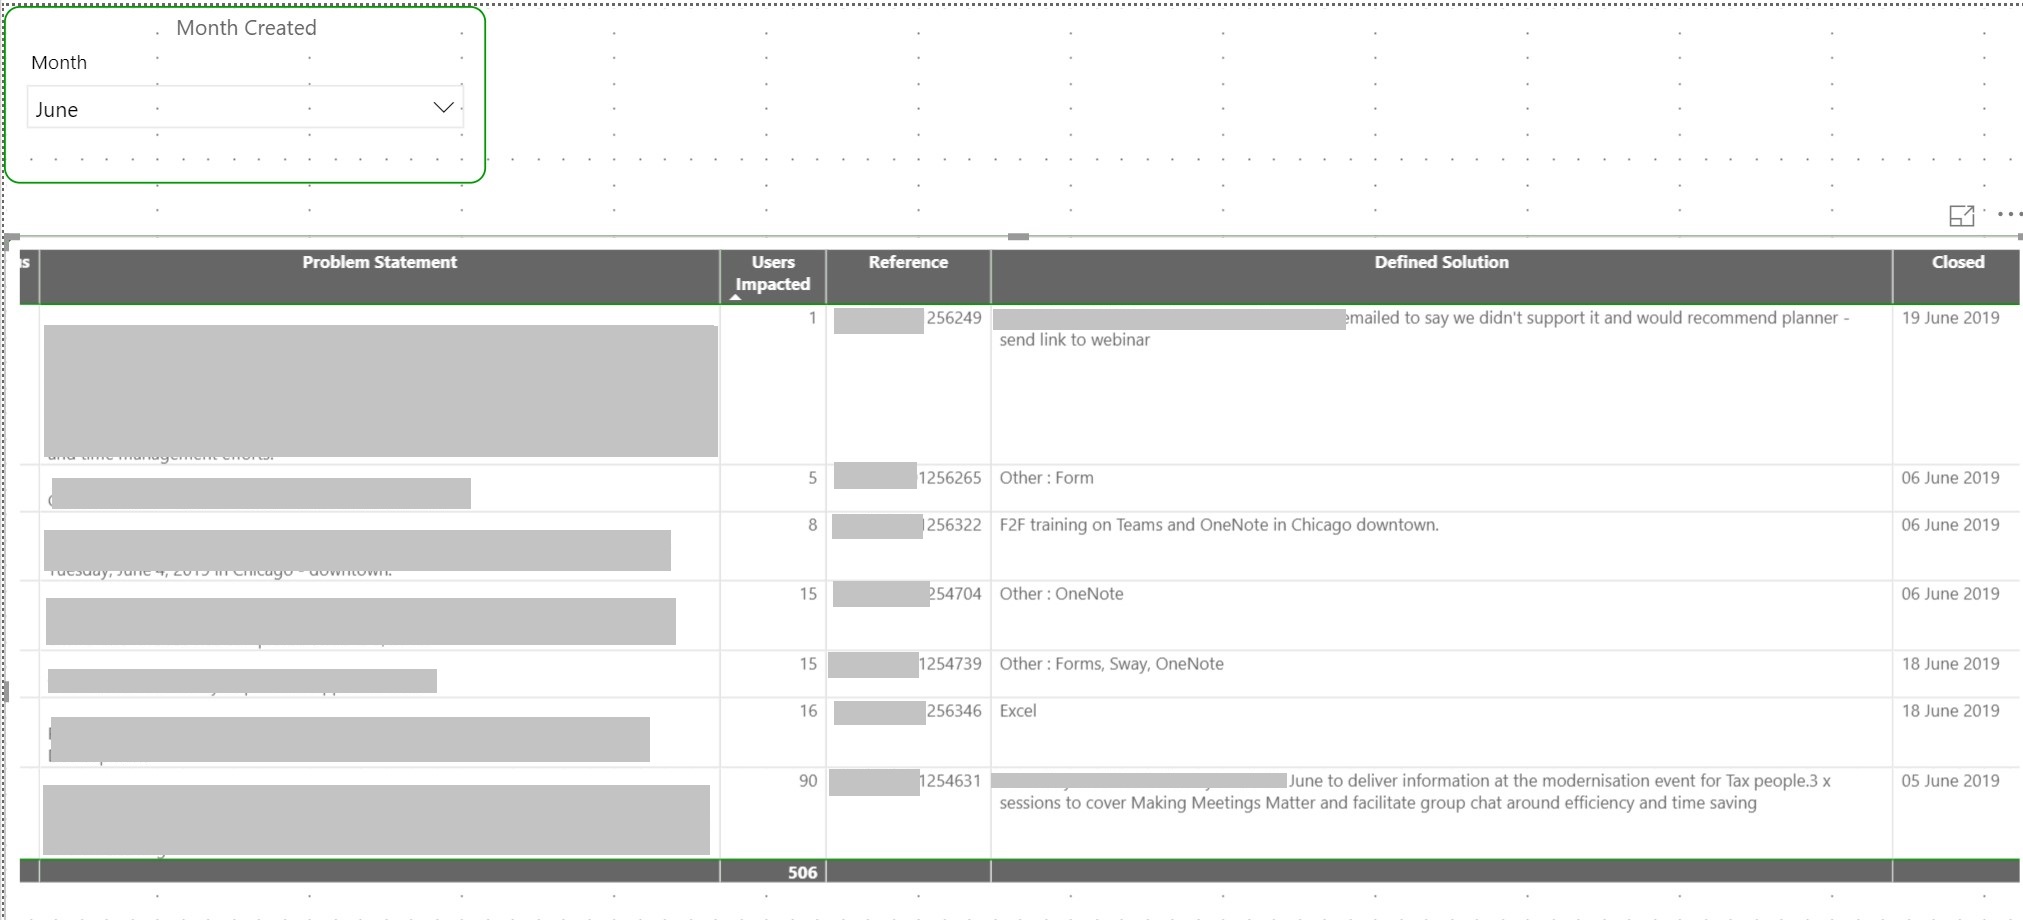Viewport: 2023px width, 920px height.
Task: Open the more options ellipsis menu
Action: click(2009, 214)
